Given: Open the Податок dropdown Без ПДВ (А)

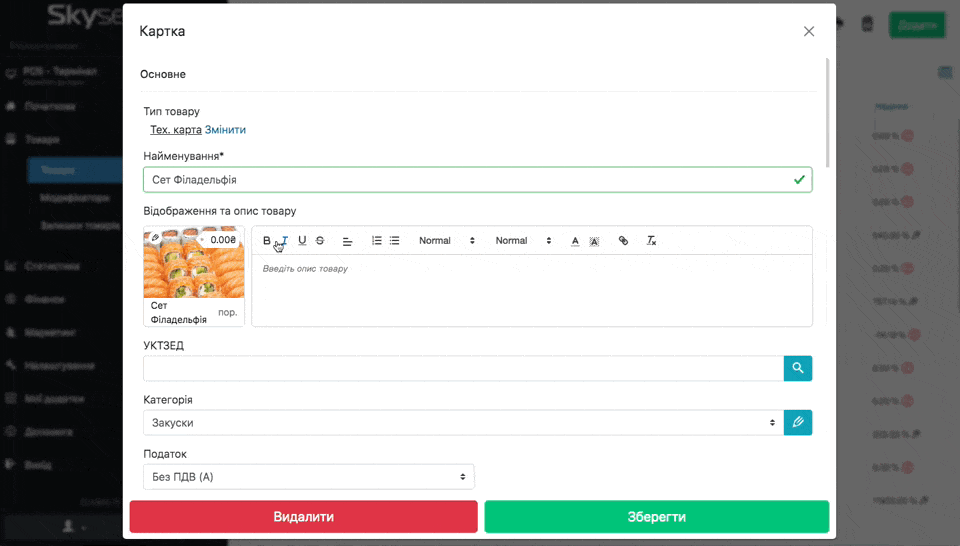Looking at the screenshot, I should click(308, 477).
